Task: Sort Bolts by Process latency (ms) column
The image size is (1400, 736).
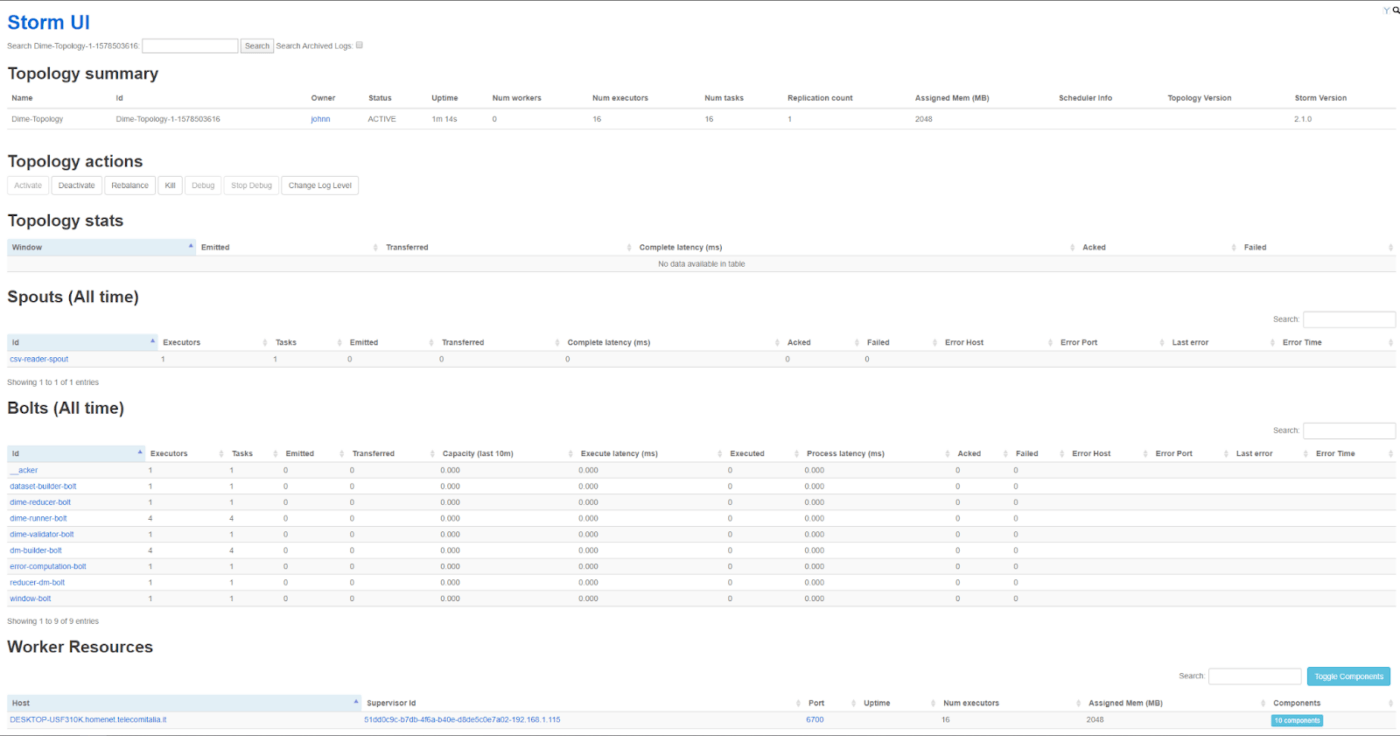Action: (x=877, y=454)
